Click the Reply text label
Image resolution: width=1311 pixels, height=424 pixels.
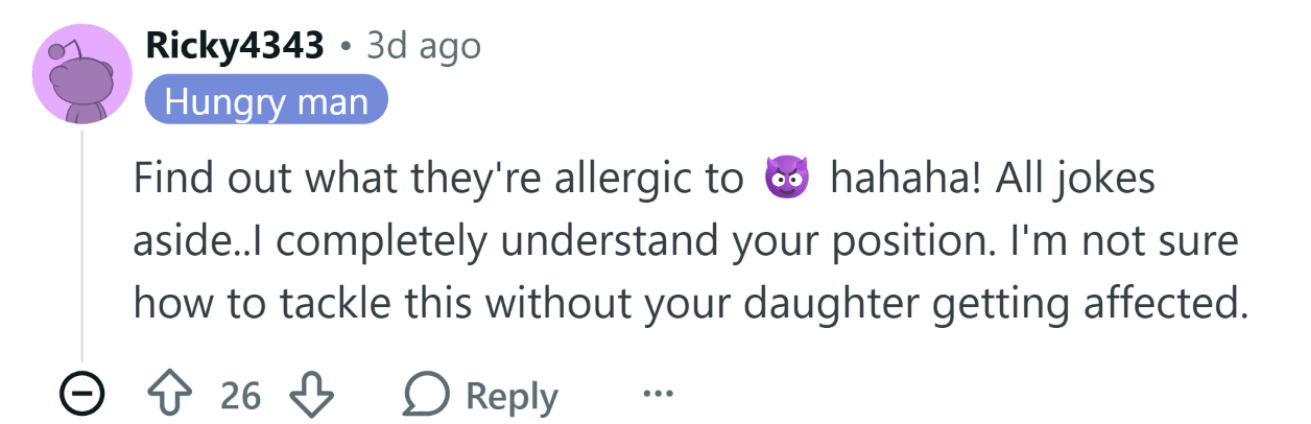512,397
